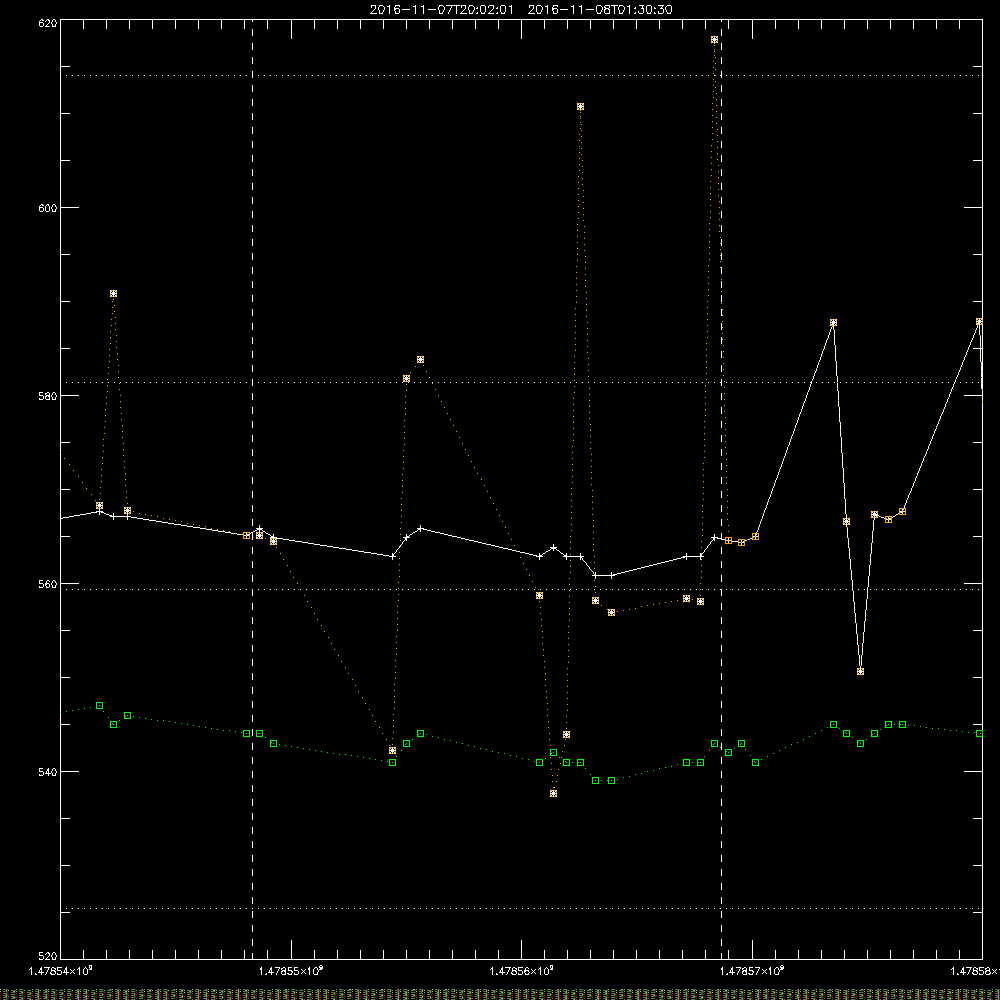Select the white-line dip marker near 550
The height and width of the screenshot is (1000, 1000).
pos(860,672)
